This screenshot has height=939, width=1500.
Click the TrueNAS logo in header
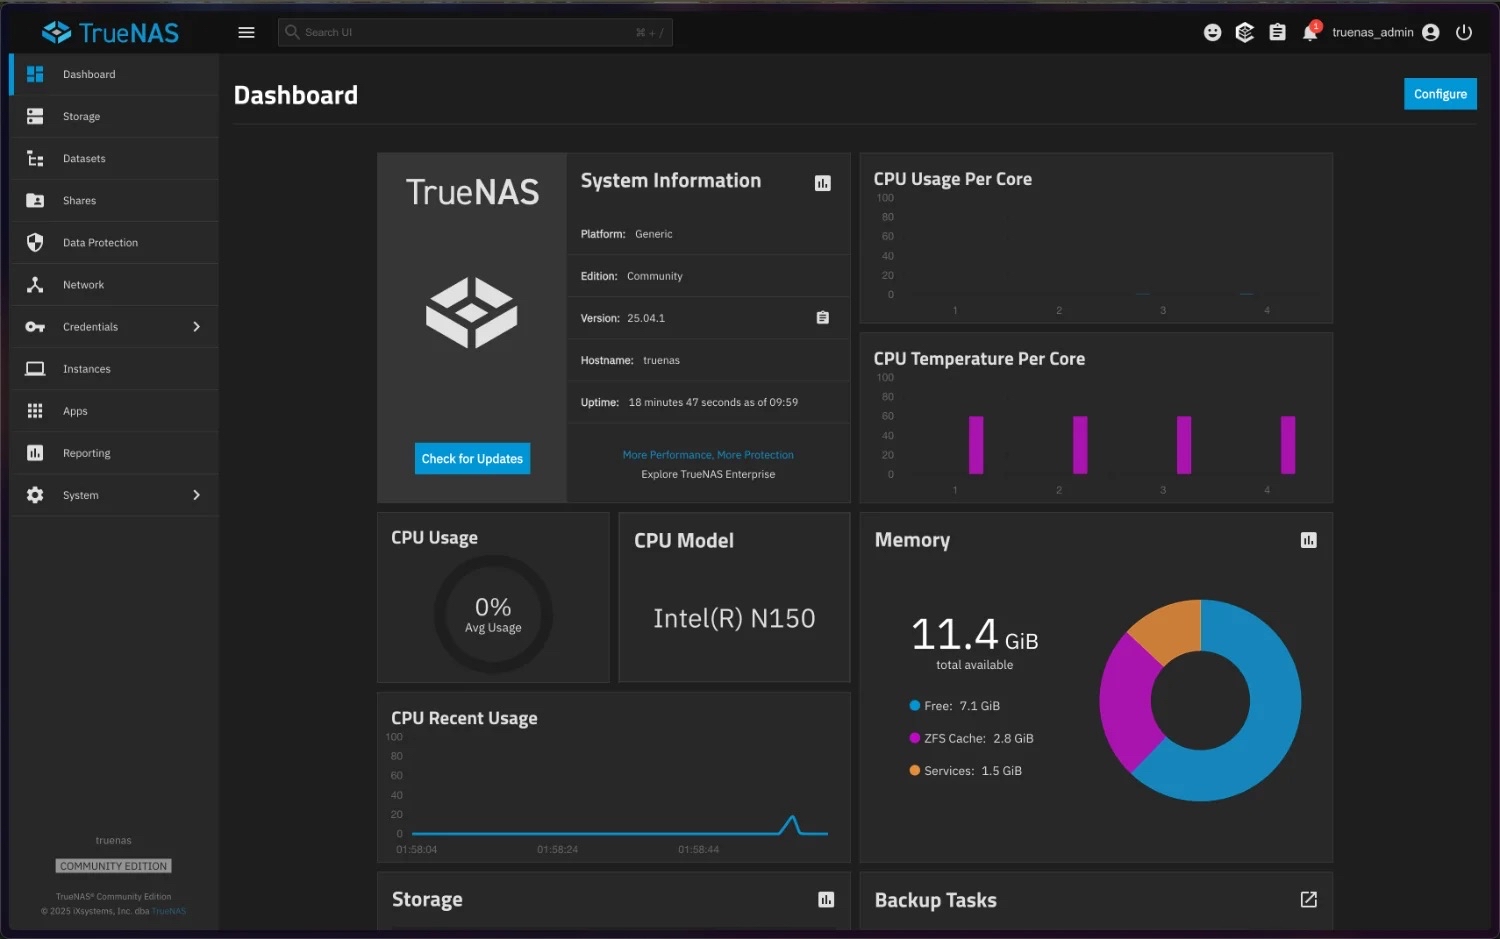coord(110,32)
